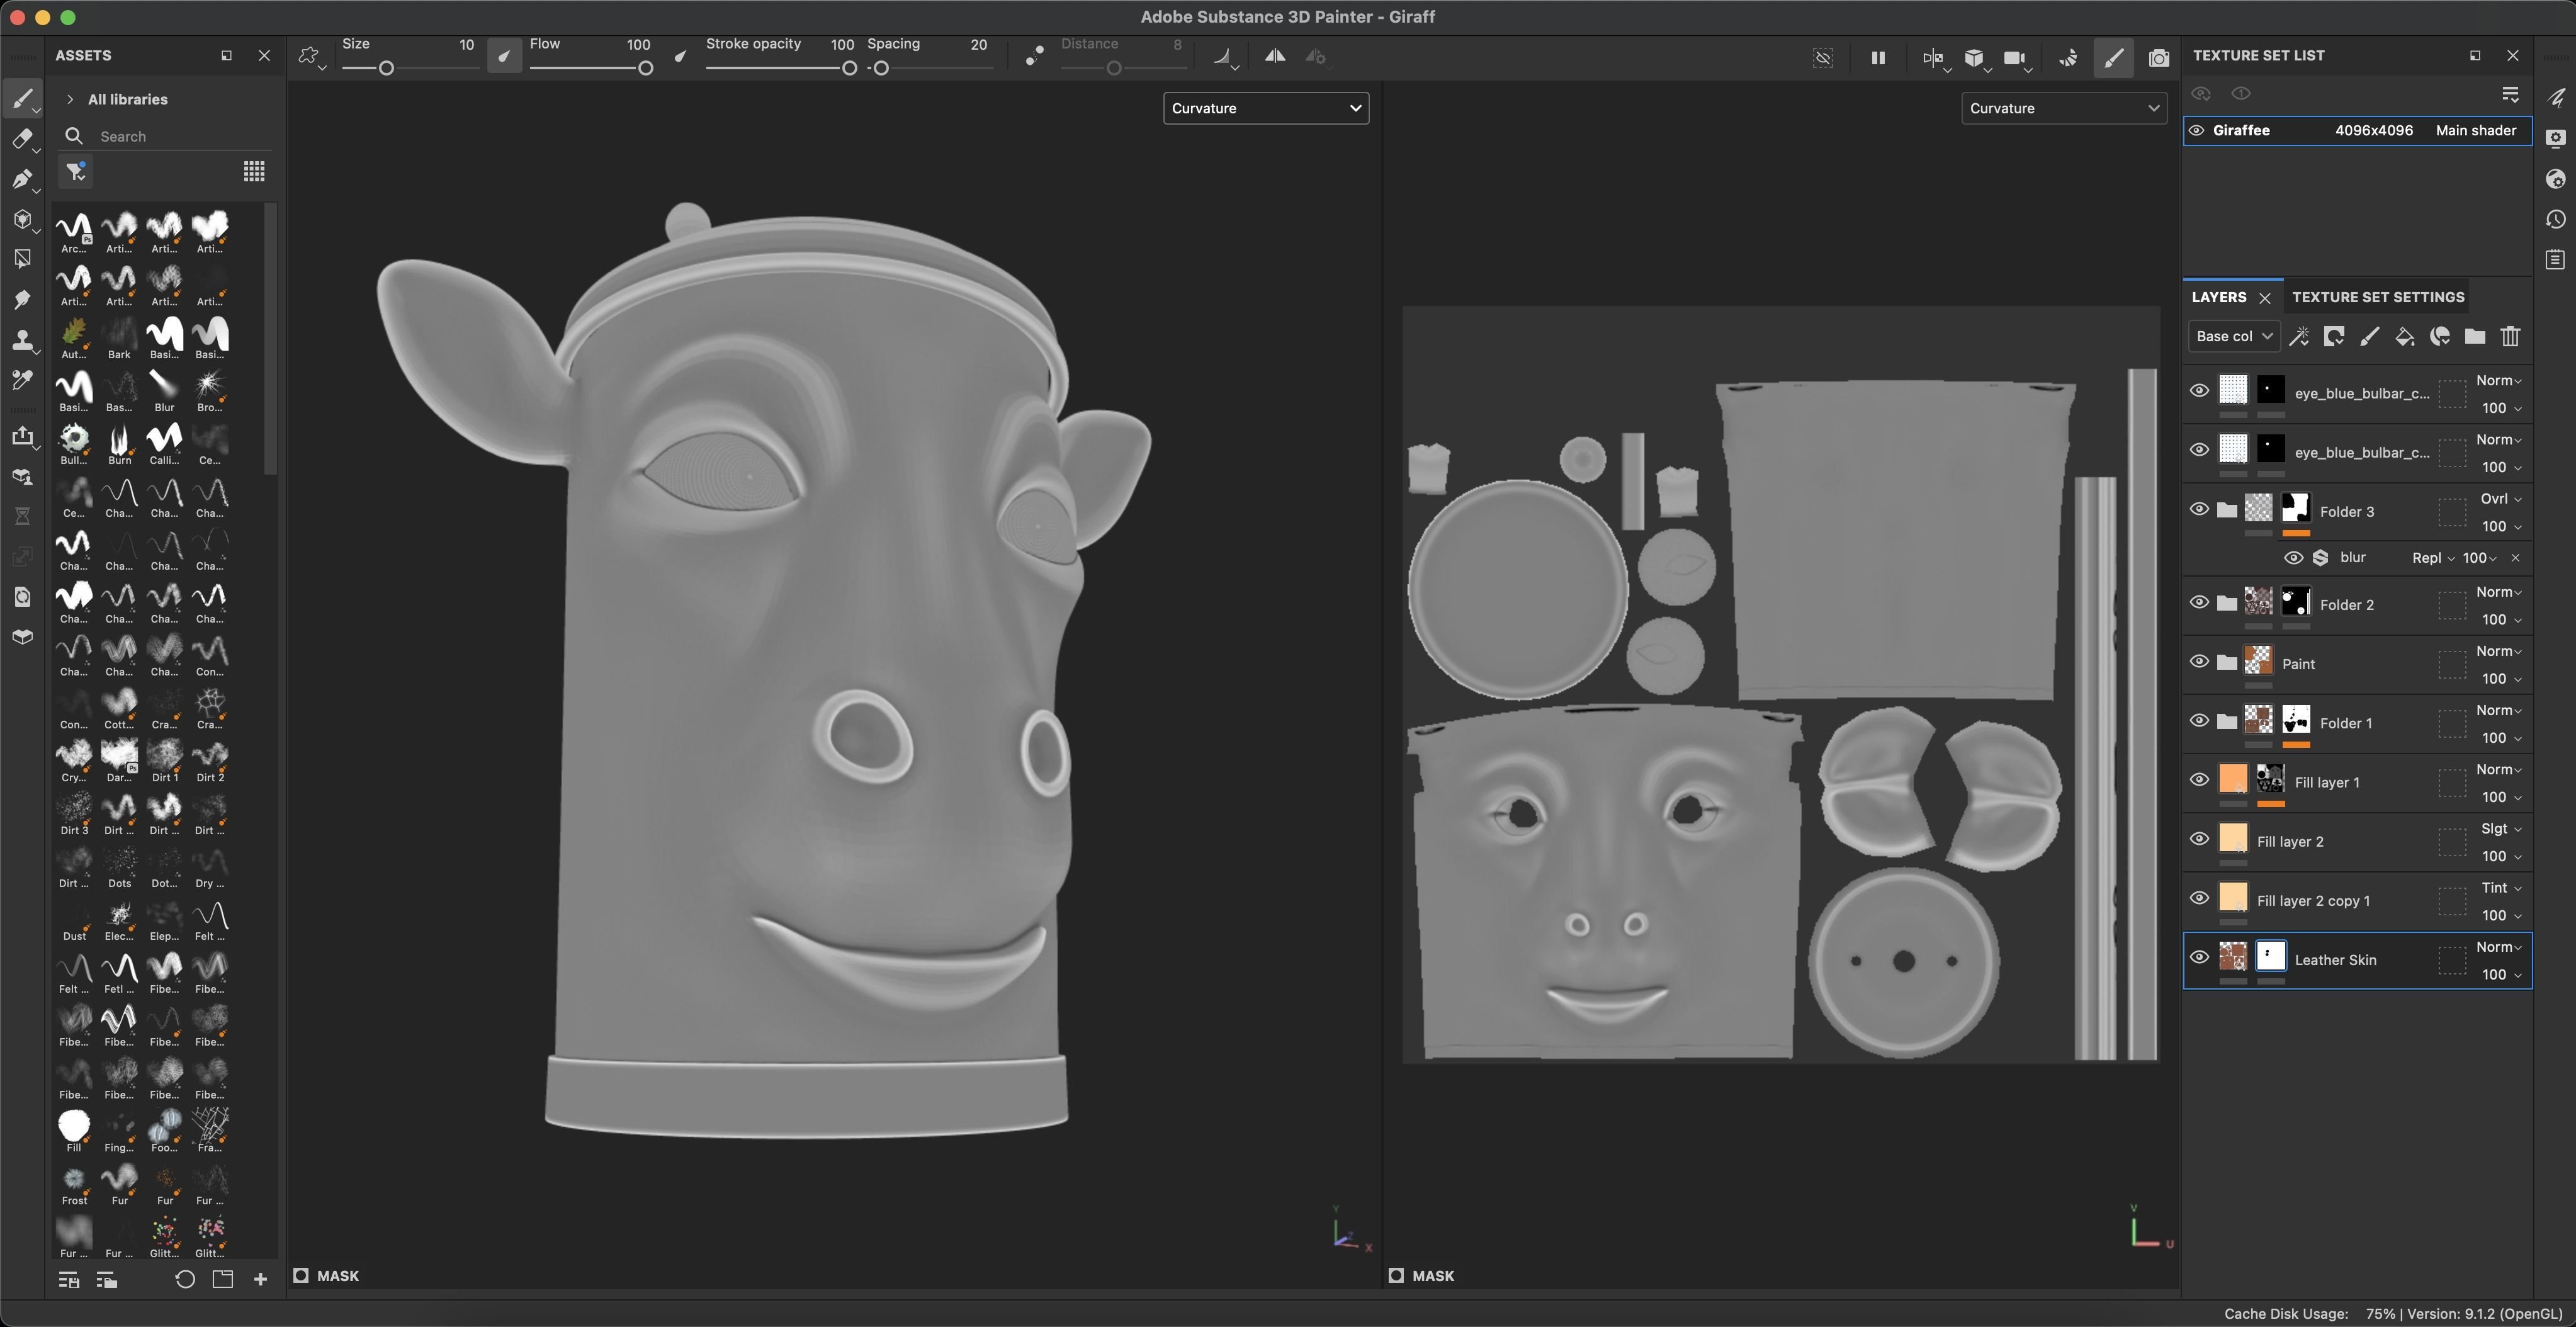This screenshot has width=2576, height=1327.
Task: Hide the blur filter effect
Action: [2294, 558]
